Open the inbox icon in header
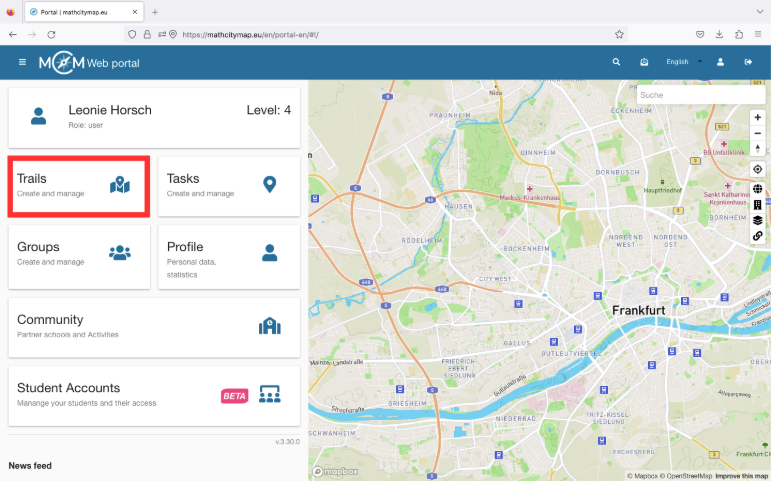Image resolution: width=771 pixels, height=481 pixels. (x=645, y=62)
